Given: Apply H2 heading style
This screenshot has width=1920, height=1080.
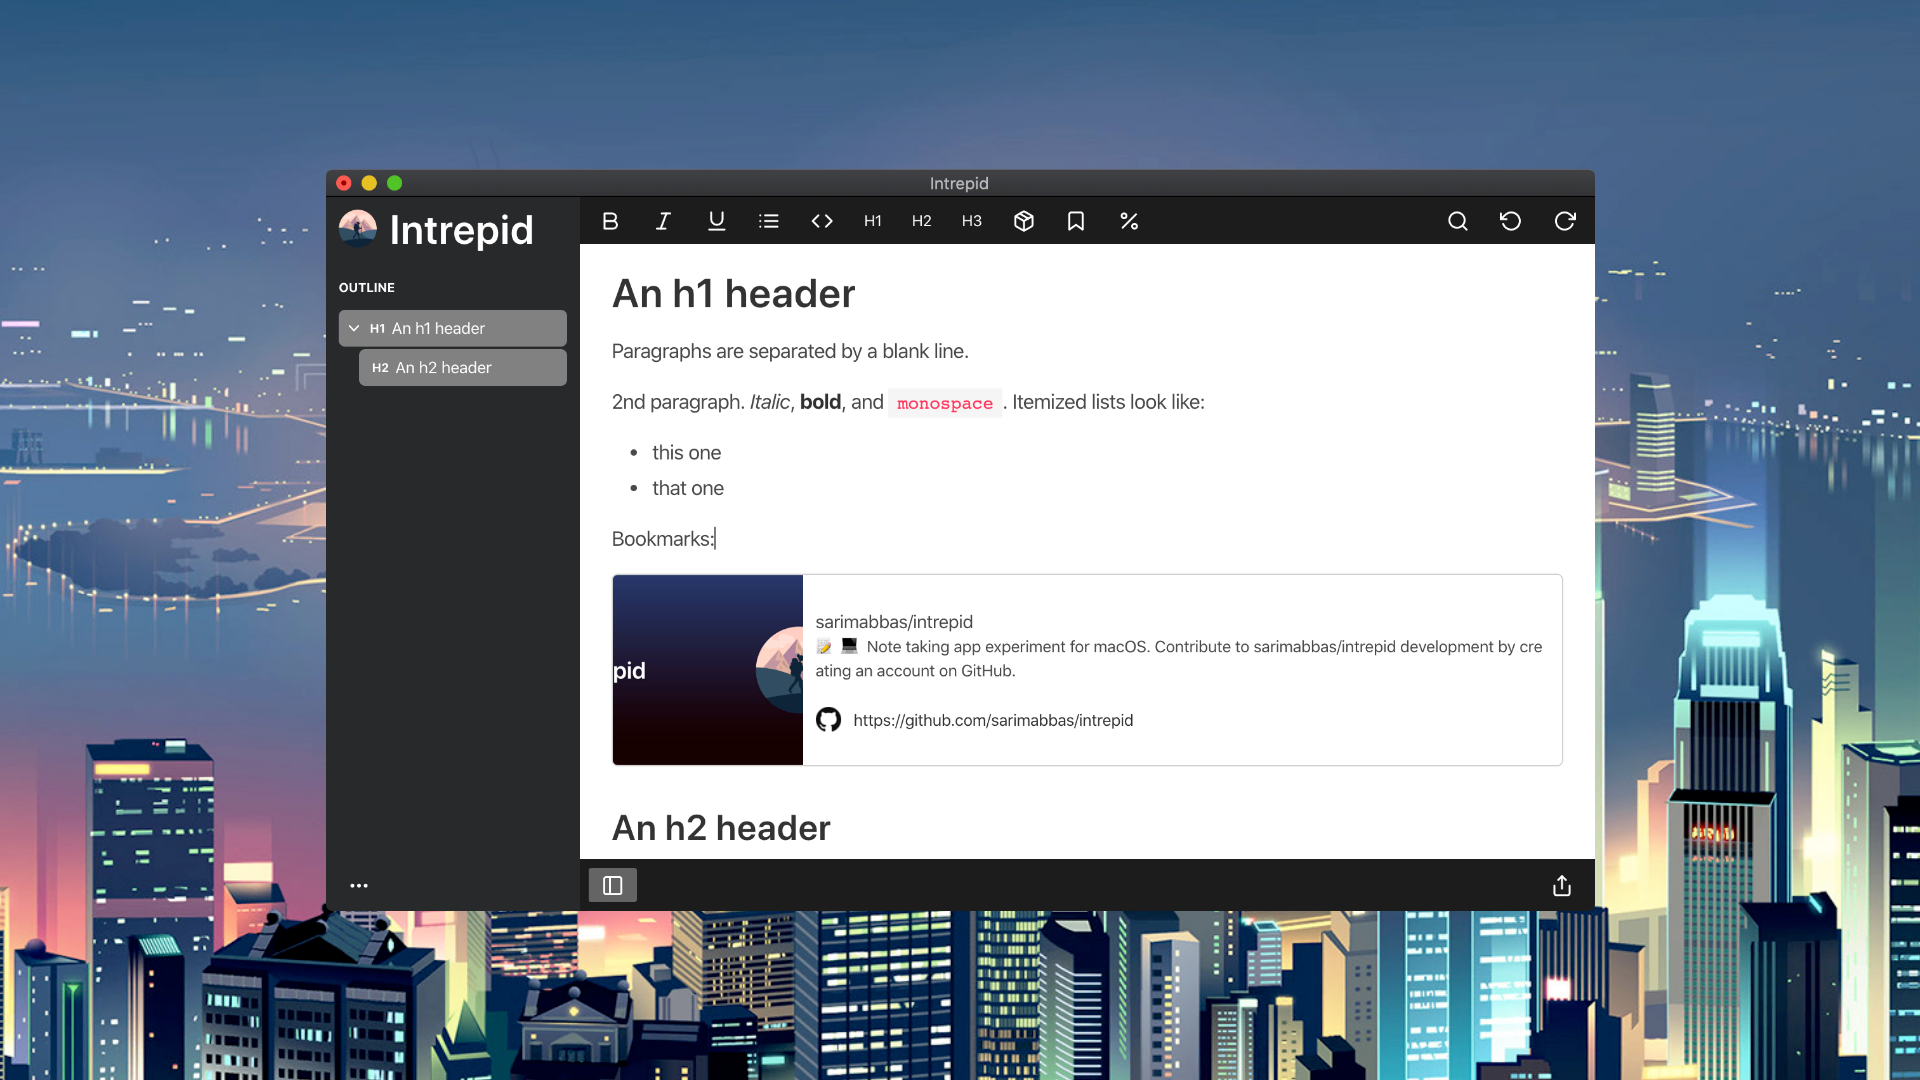Looking at the screenshot, I should [x=921, y=221].
